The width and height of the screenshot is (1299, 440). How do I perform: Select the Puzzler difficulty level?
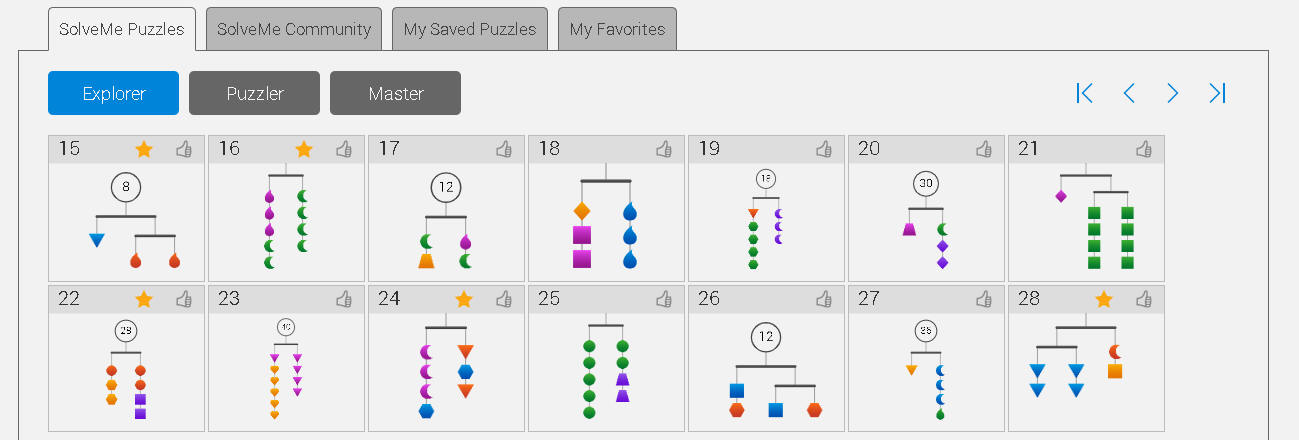(x=254, y=93)
